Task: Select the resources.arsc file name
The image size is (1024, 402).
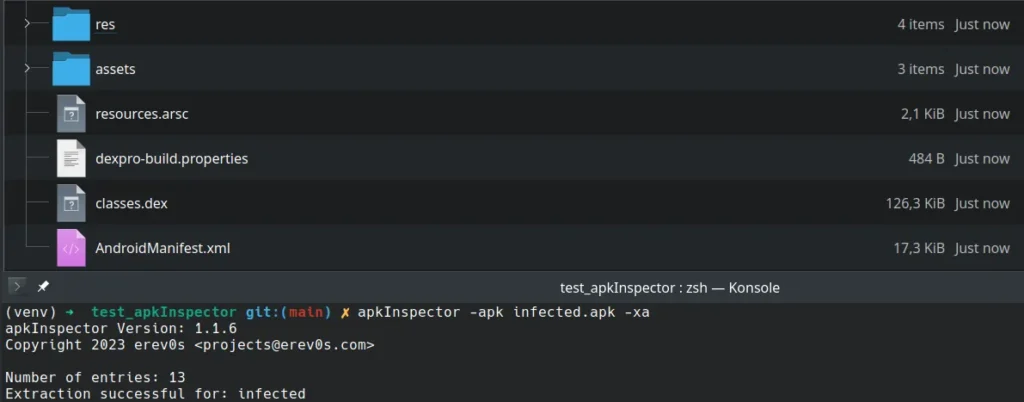Action: pos(142,114)
